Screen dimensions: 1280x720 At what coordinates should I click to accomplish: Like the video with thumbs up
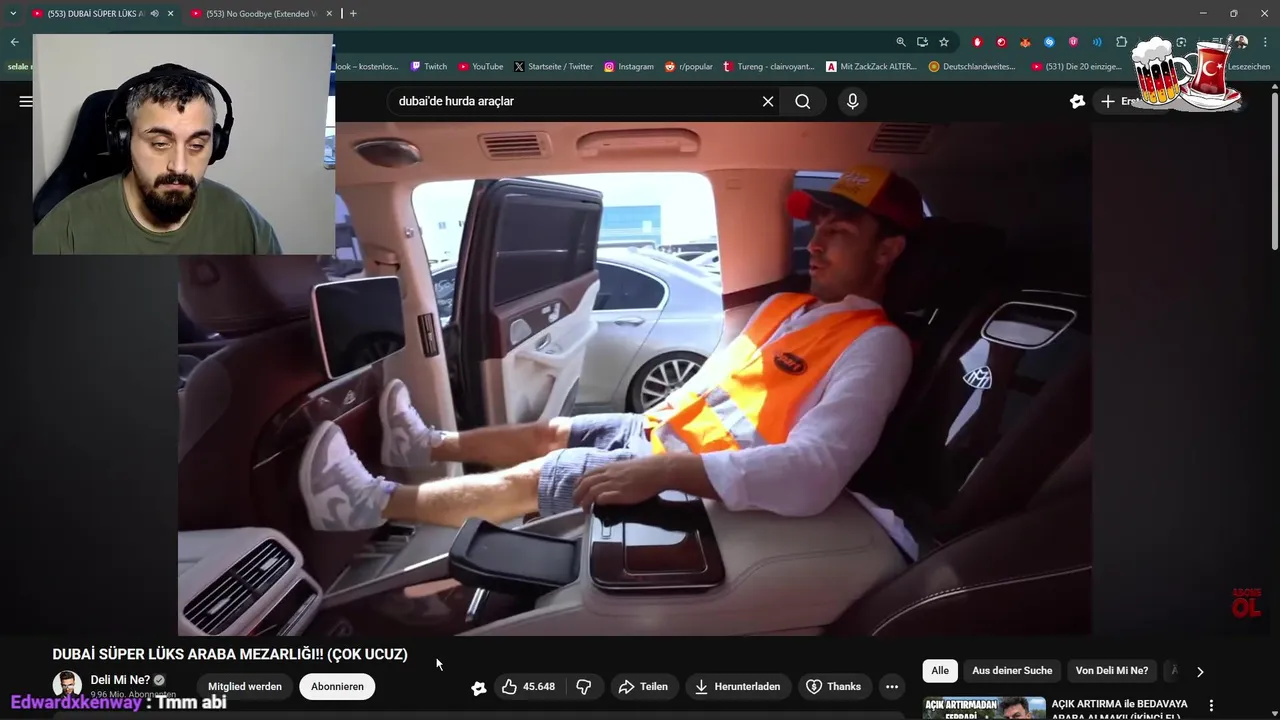pyautogui.click(x=529, y=687)
